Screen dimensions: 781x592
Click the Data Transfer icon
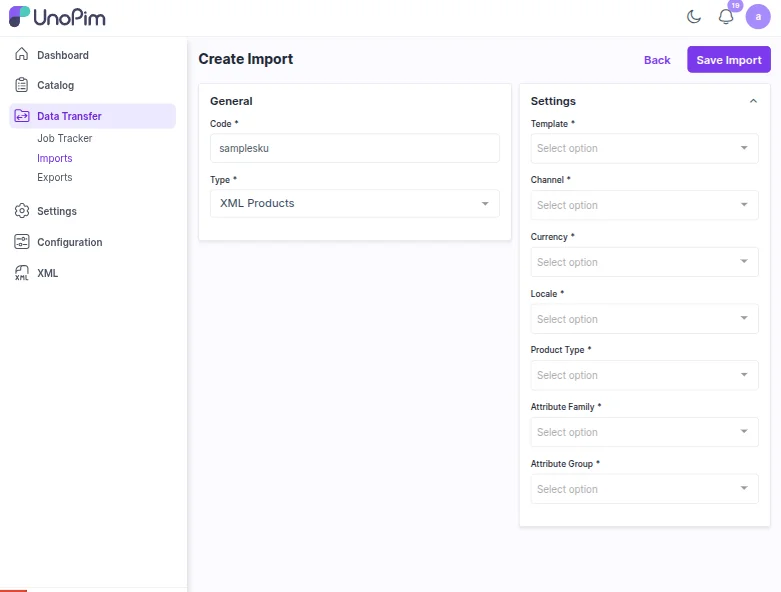[21, 116]
